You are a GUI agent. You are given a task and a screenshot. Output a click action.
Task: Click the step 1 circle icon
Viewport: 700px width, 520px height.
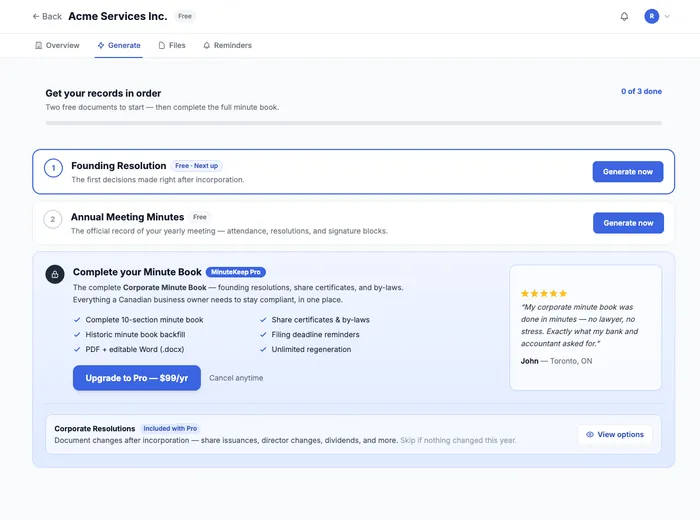coord(54,168)
